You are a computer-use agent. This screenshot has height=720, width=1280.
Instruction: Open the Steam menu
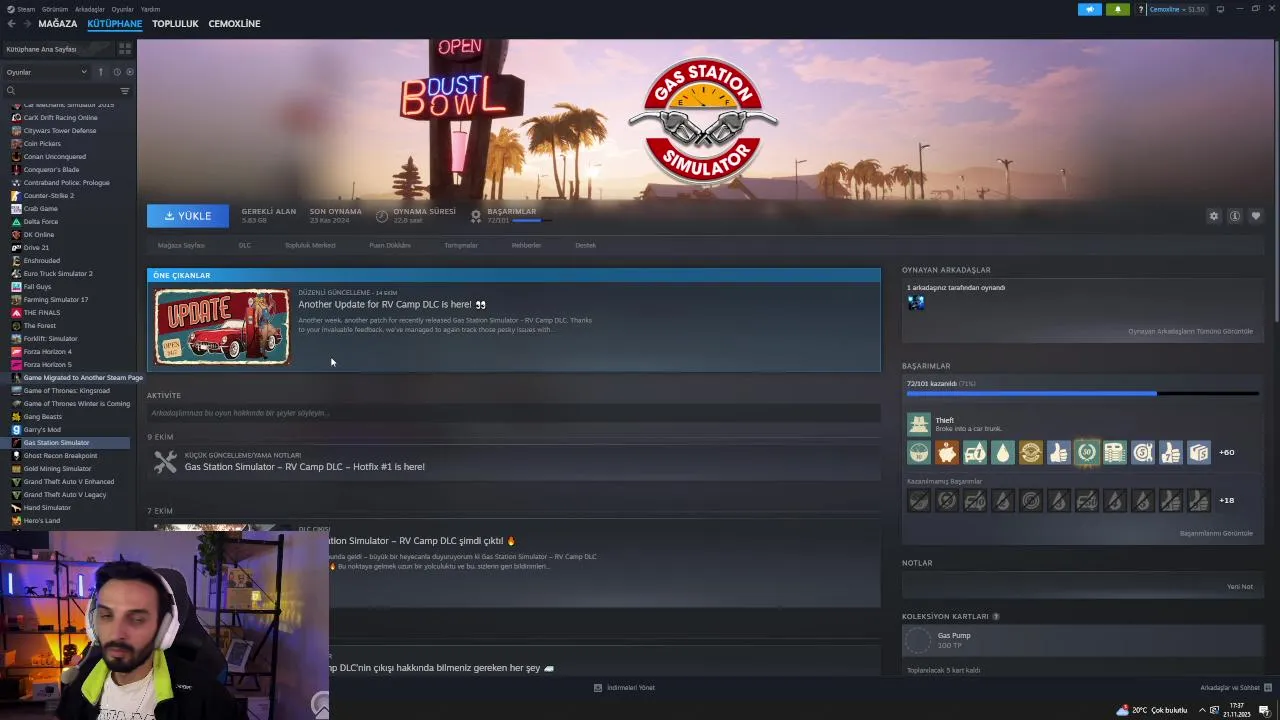pos(26,9)
